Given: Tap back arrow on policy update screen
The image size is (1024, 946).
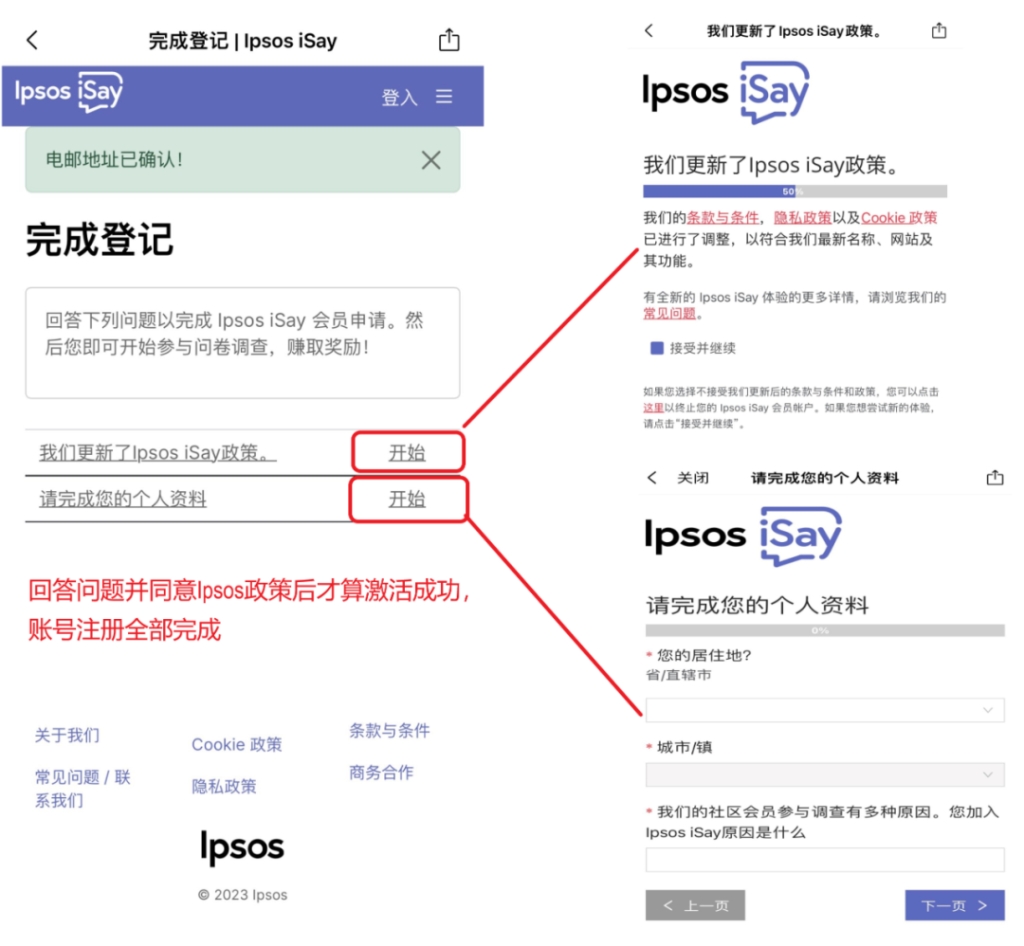Looking at the screenshot, I should 648,30.
